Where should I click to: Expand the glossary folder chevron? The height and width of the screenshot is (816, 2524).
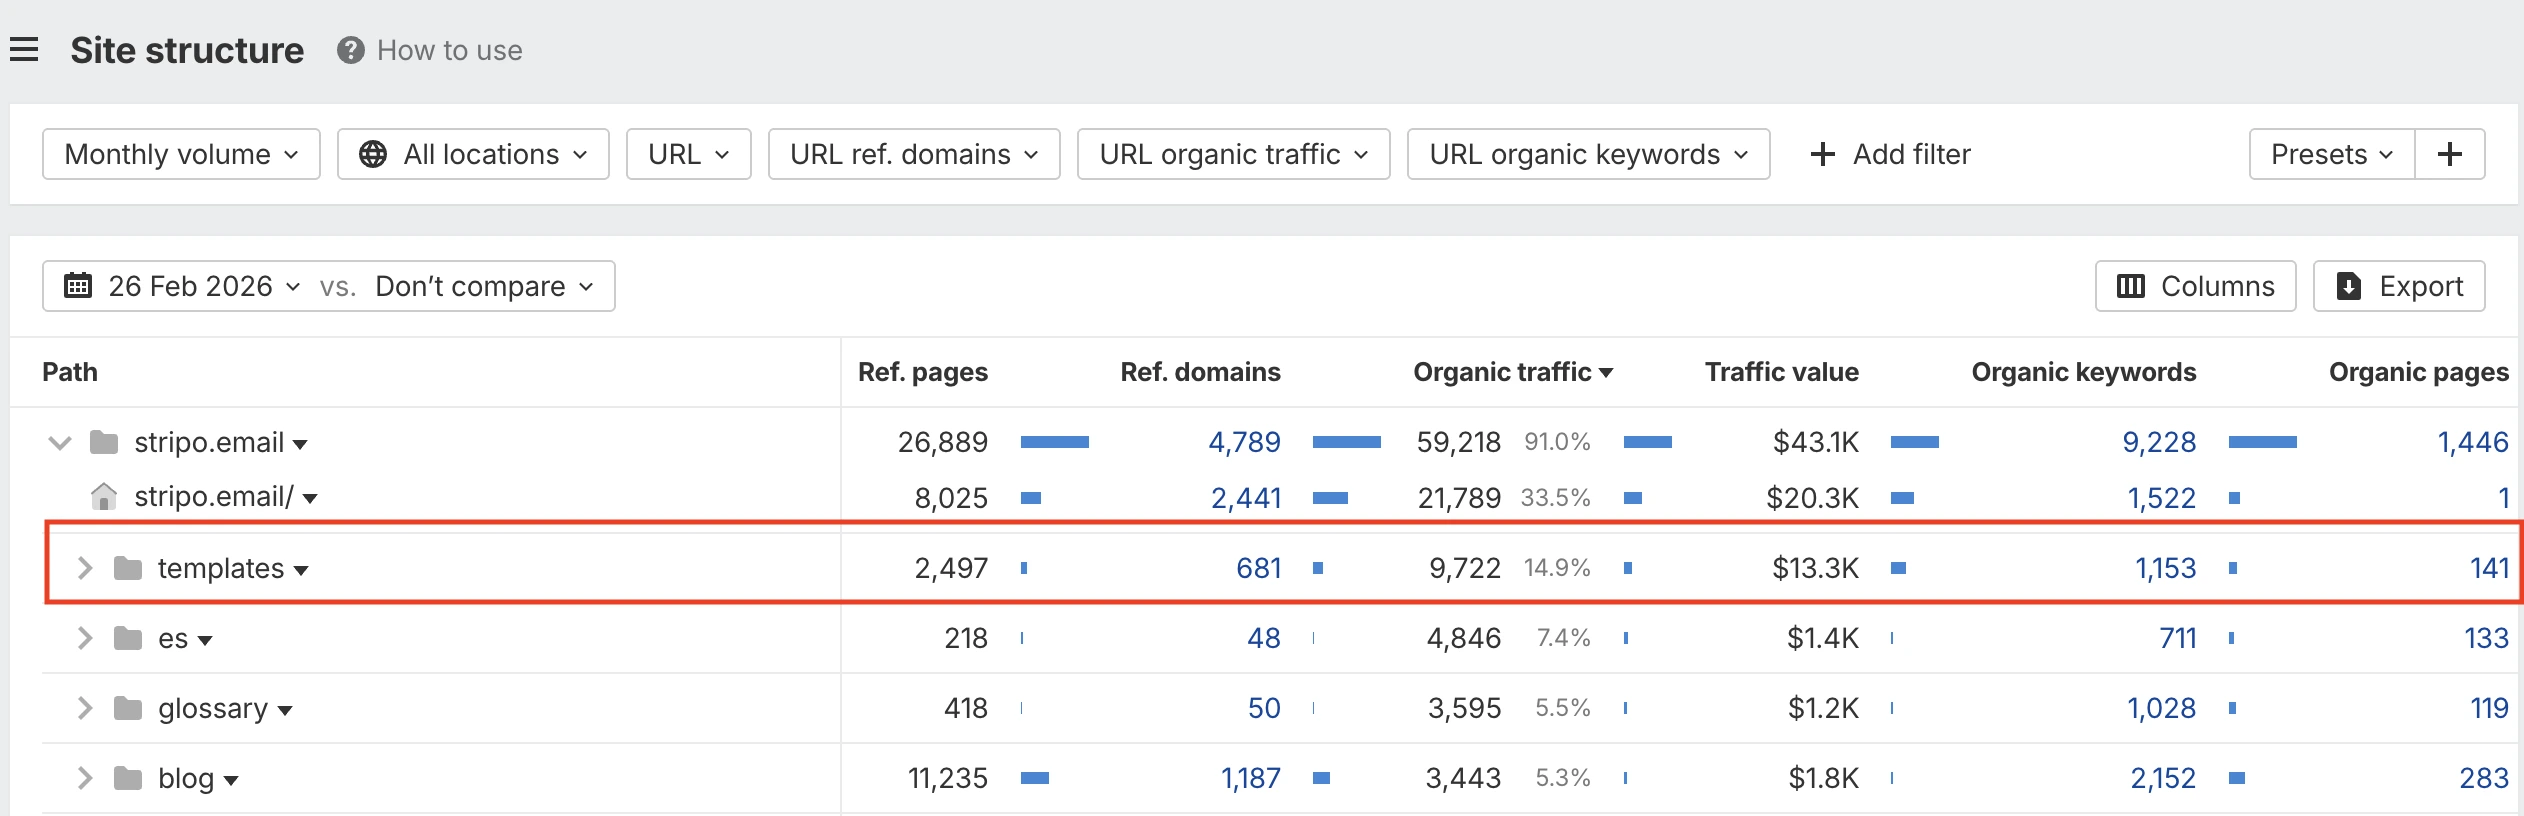(x=85, y=708)
